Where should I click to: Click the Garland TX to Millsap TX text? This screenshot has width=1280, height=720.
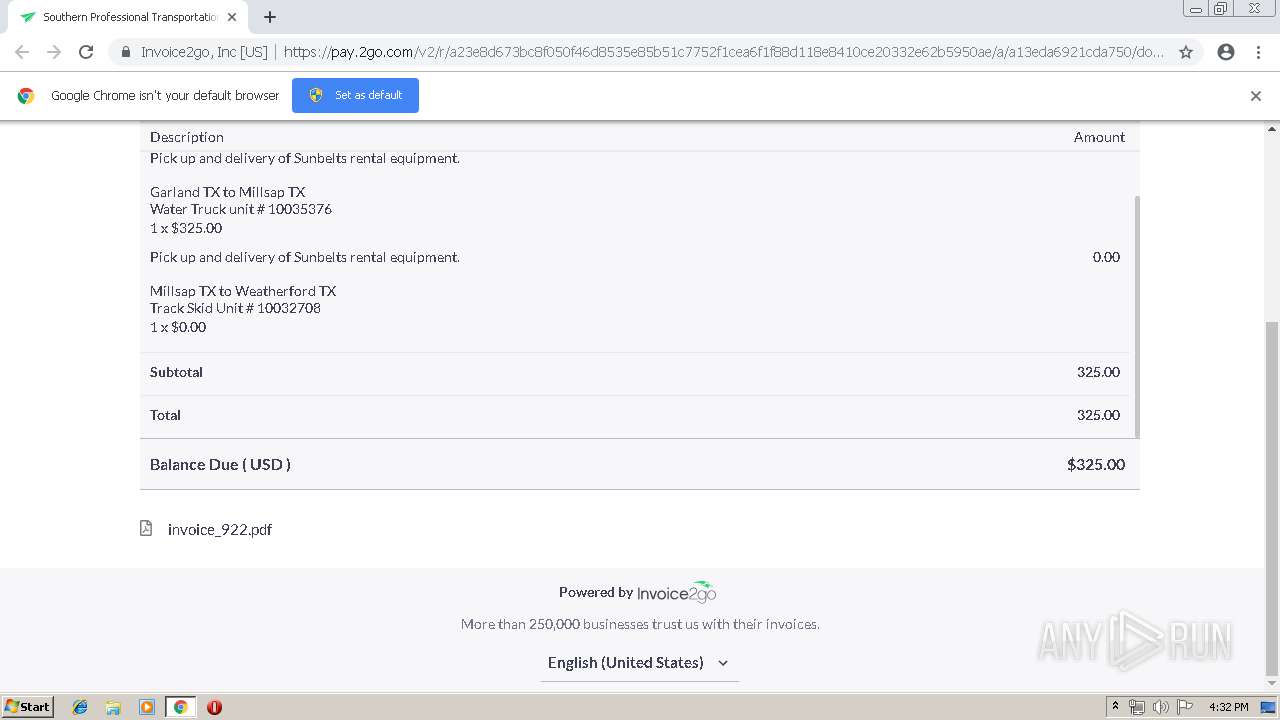pyautogui.click(x=228, y=192)
